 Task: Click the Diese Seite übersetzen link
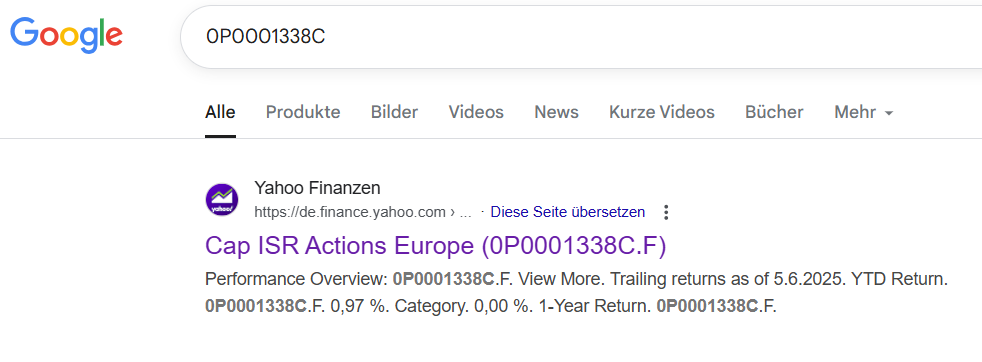567,212
